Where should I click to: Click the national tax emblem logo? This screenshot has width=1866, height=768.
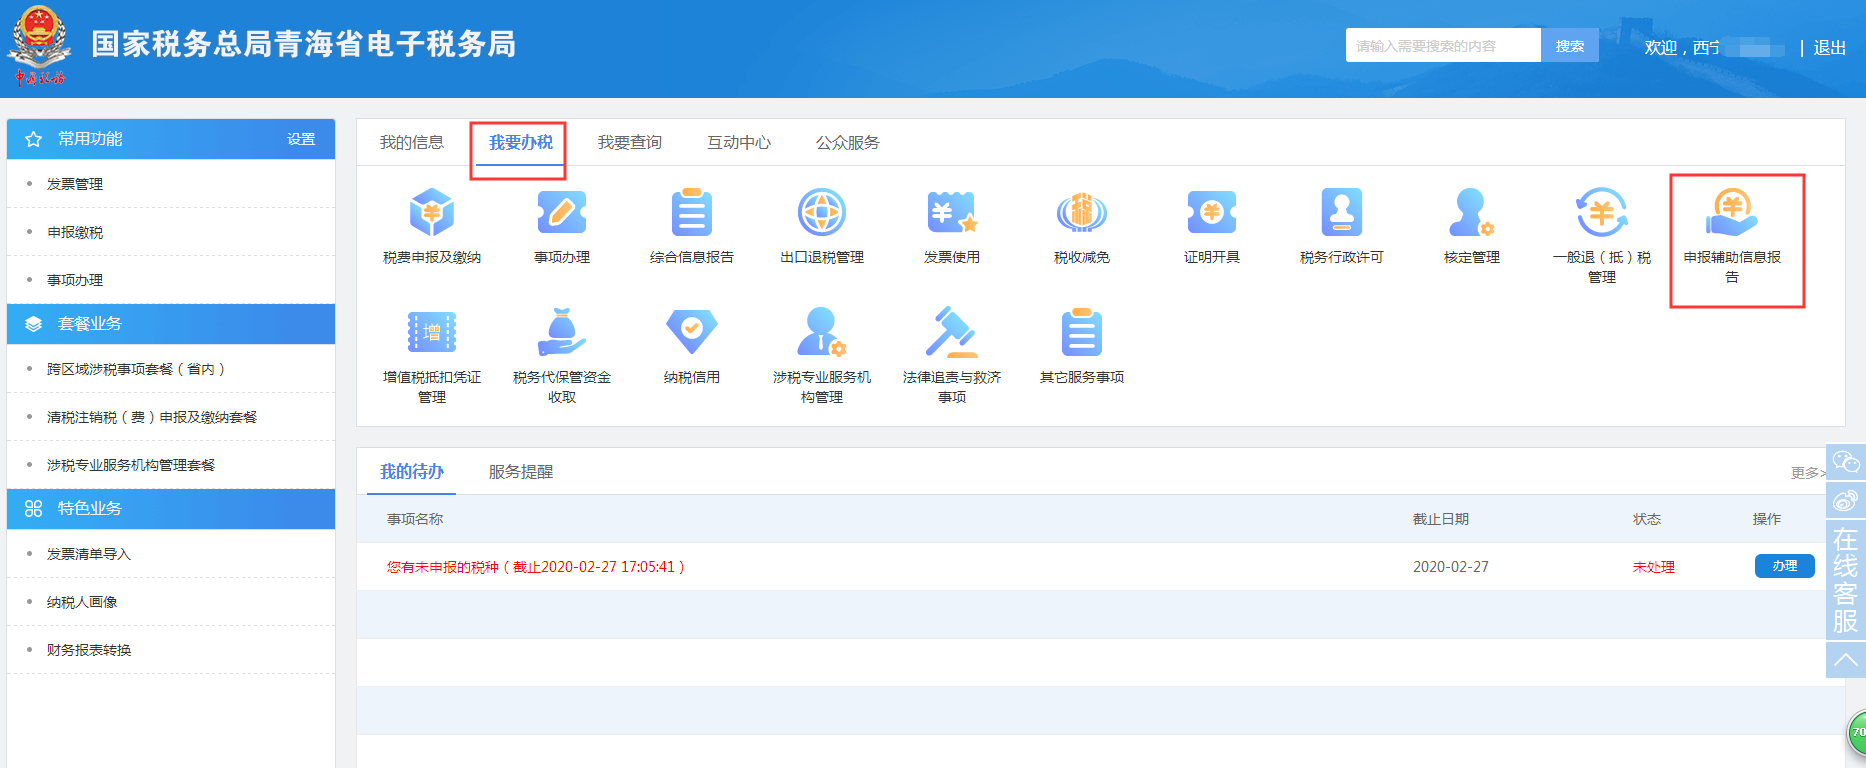pos(39,44)
